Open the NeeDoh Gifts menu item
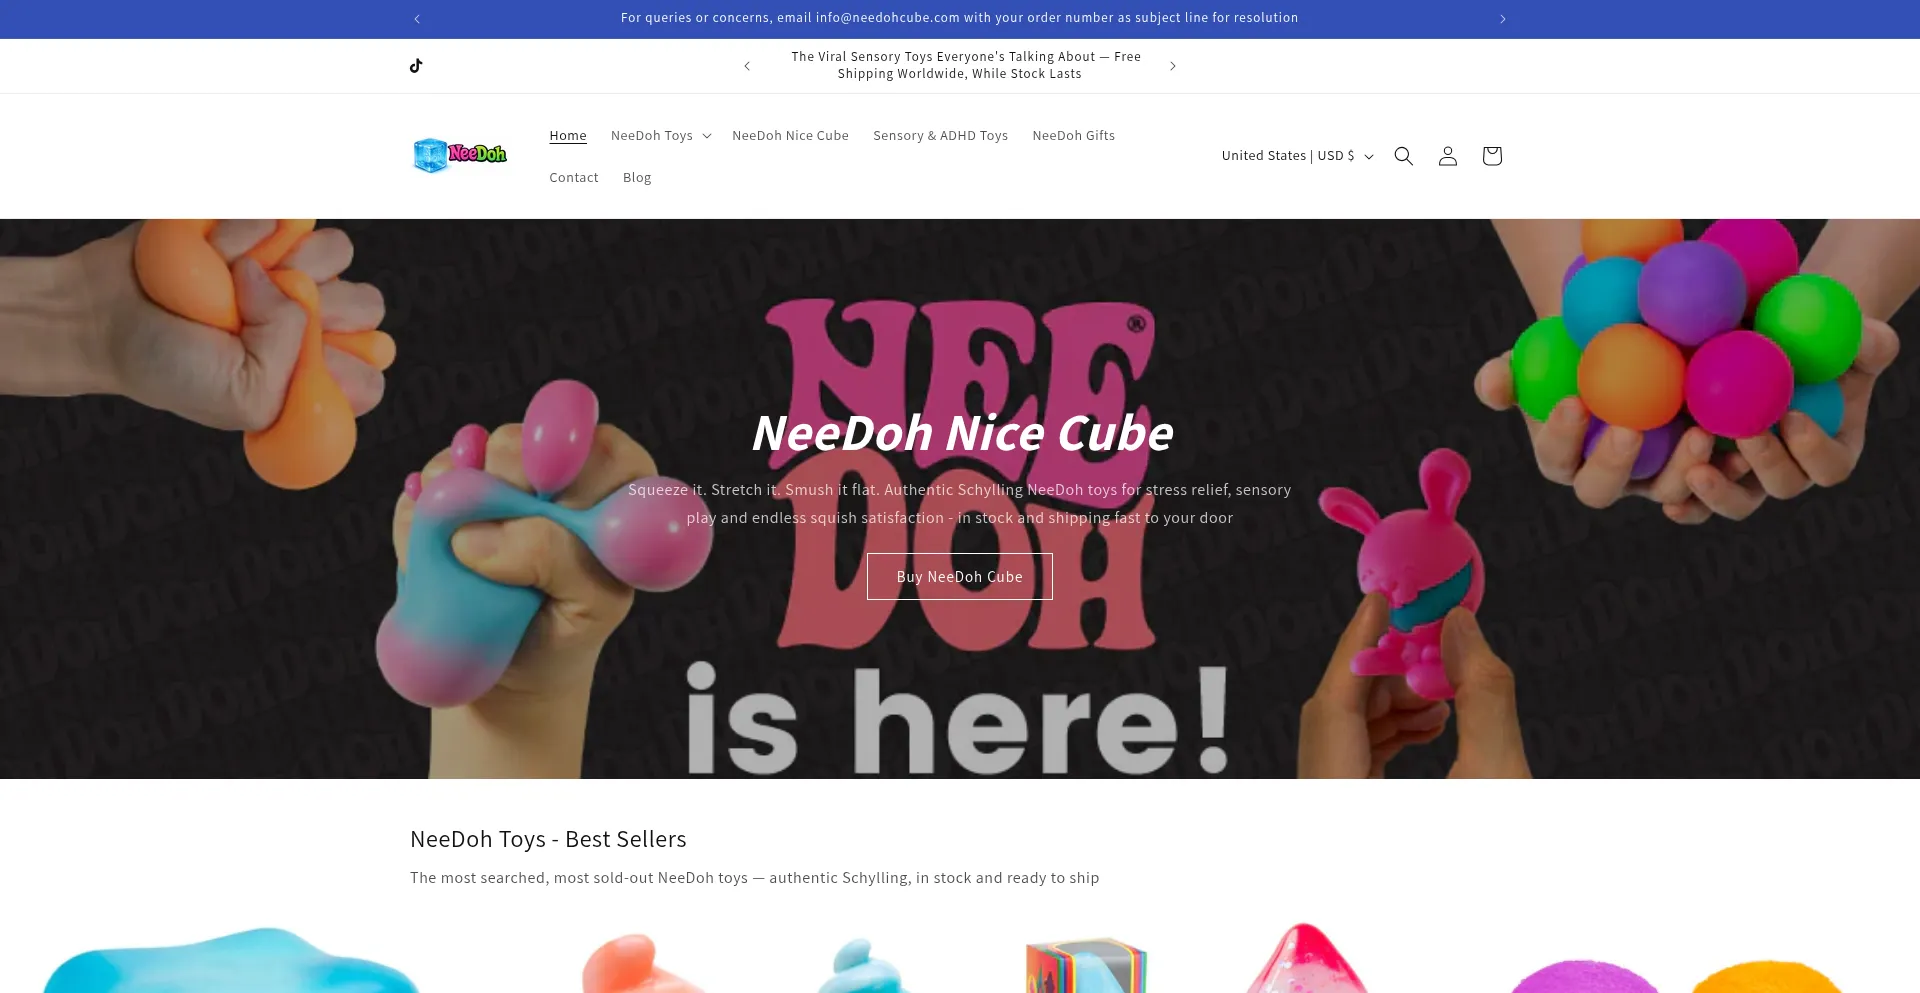This screenshot has height=993, width=1920. pos(1073,136)
